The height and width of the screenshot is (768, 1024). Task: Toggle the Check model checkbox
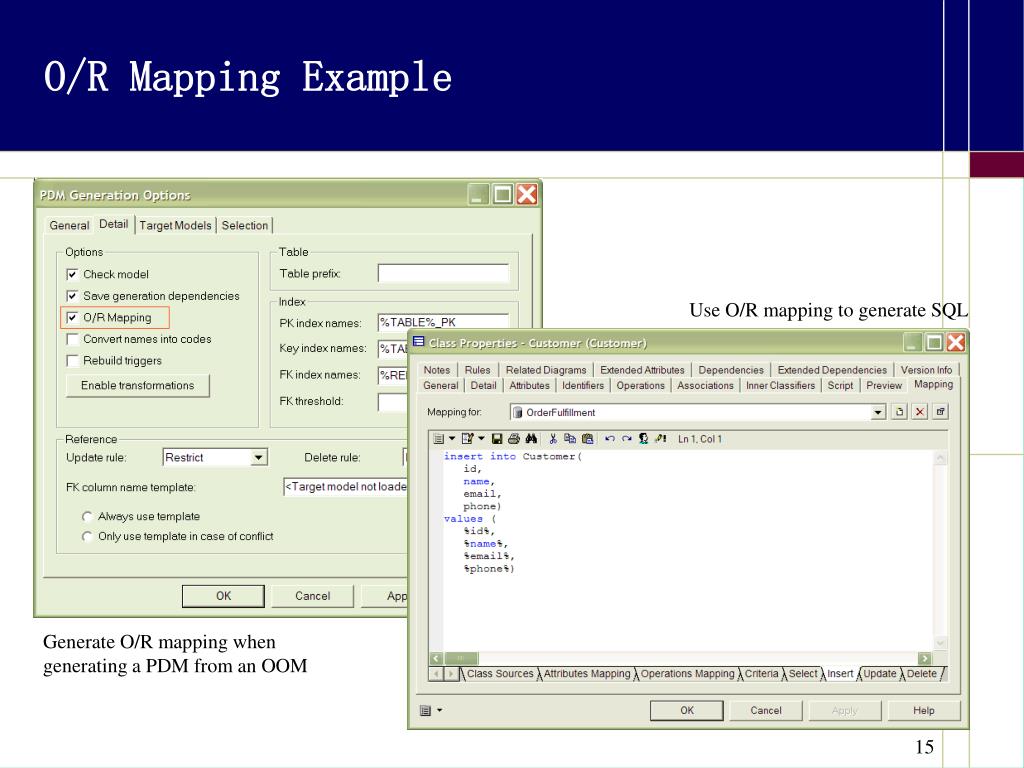coord(72,274)
